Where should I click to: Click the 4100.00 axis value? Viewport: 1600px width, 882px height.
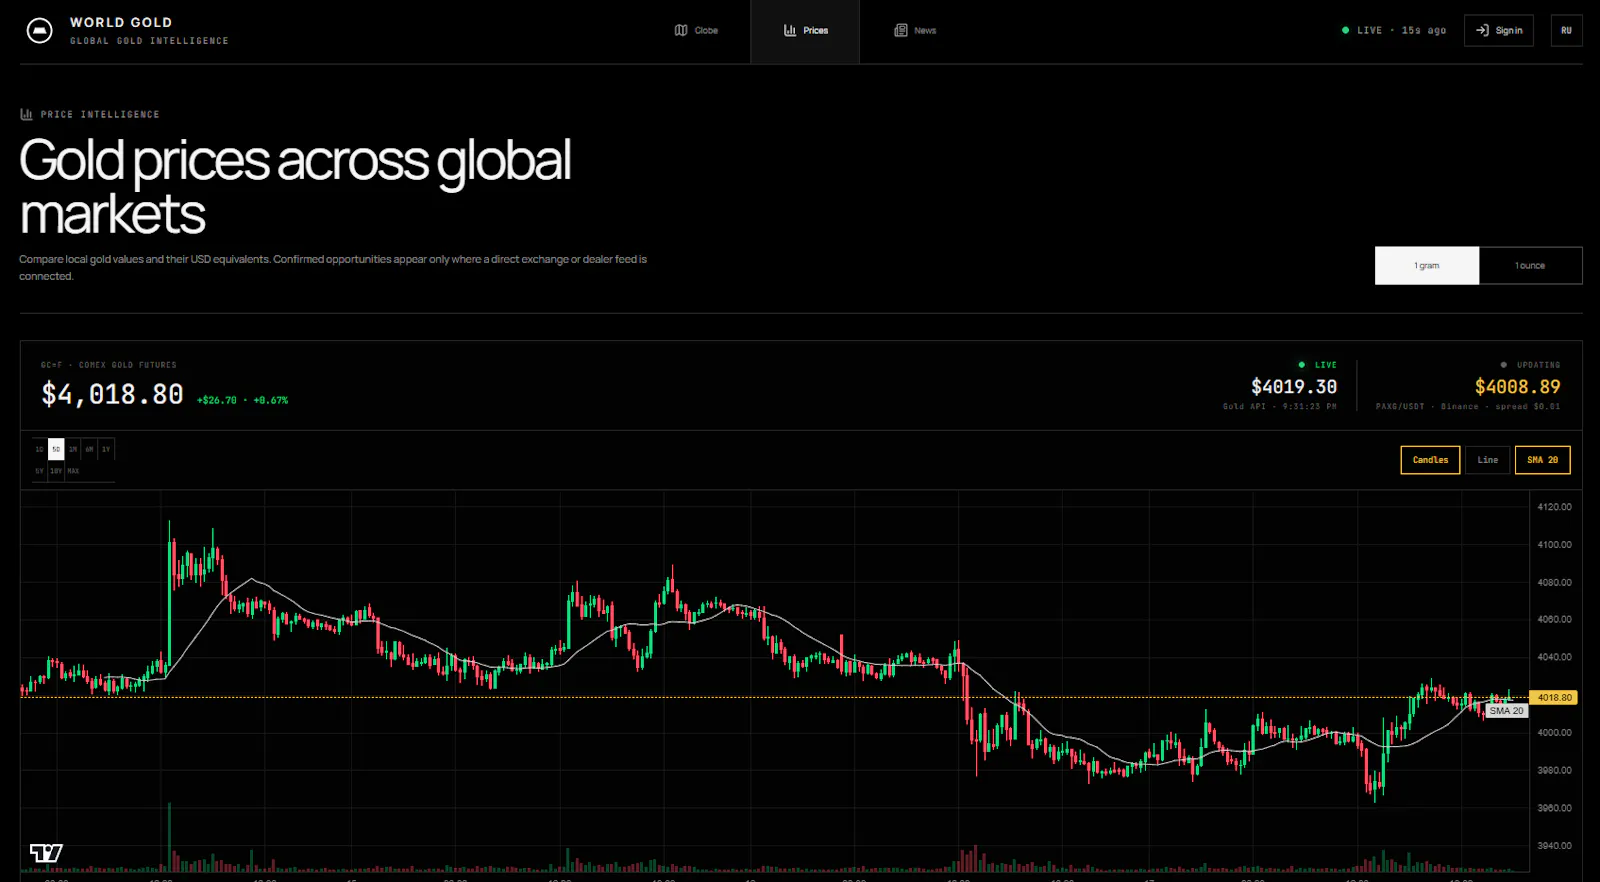point(1554,545)
